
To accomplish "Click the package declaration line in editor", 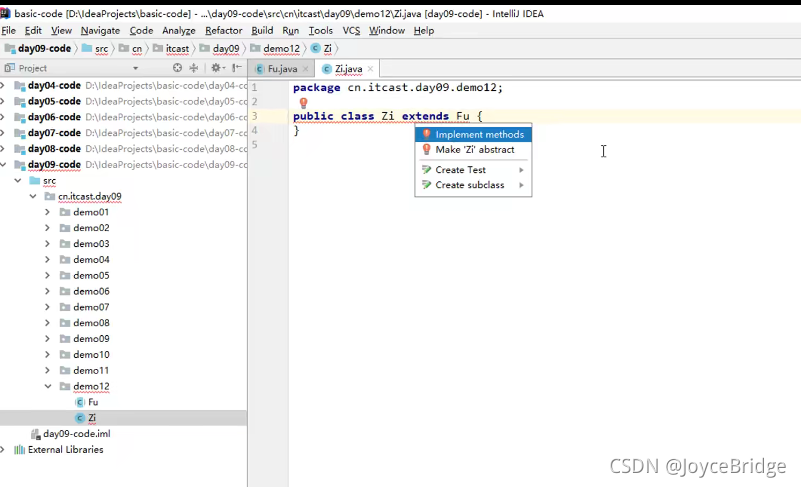I will tap(398, 87).
